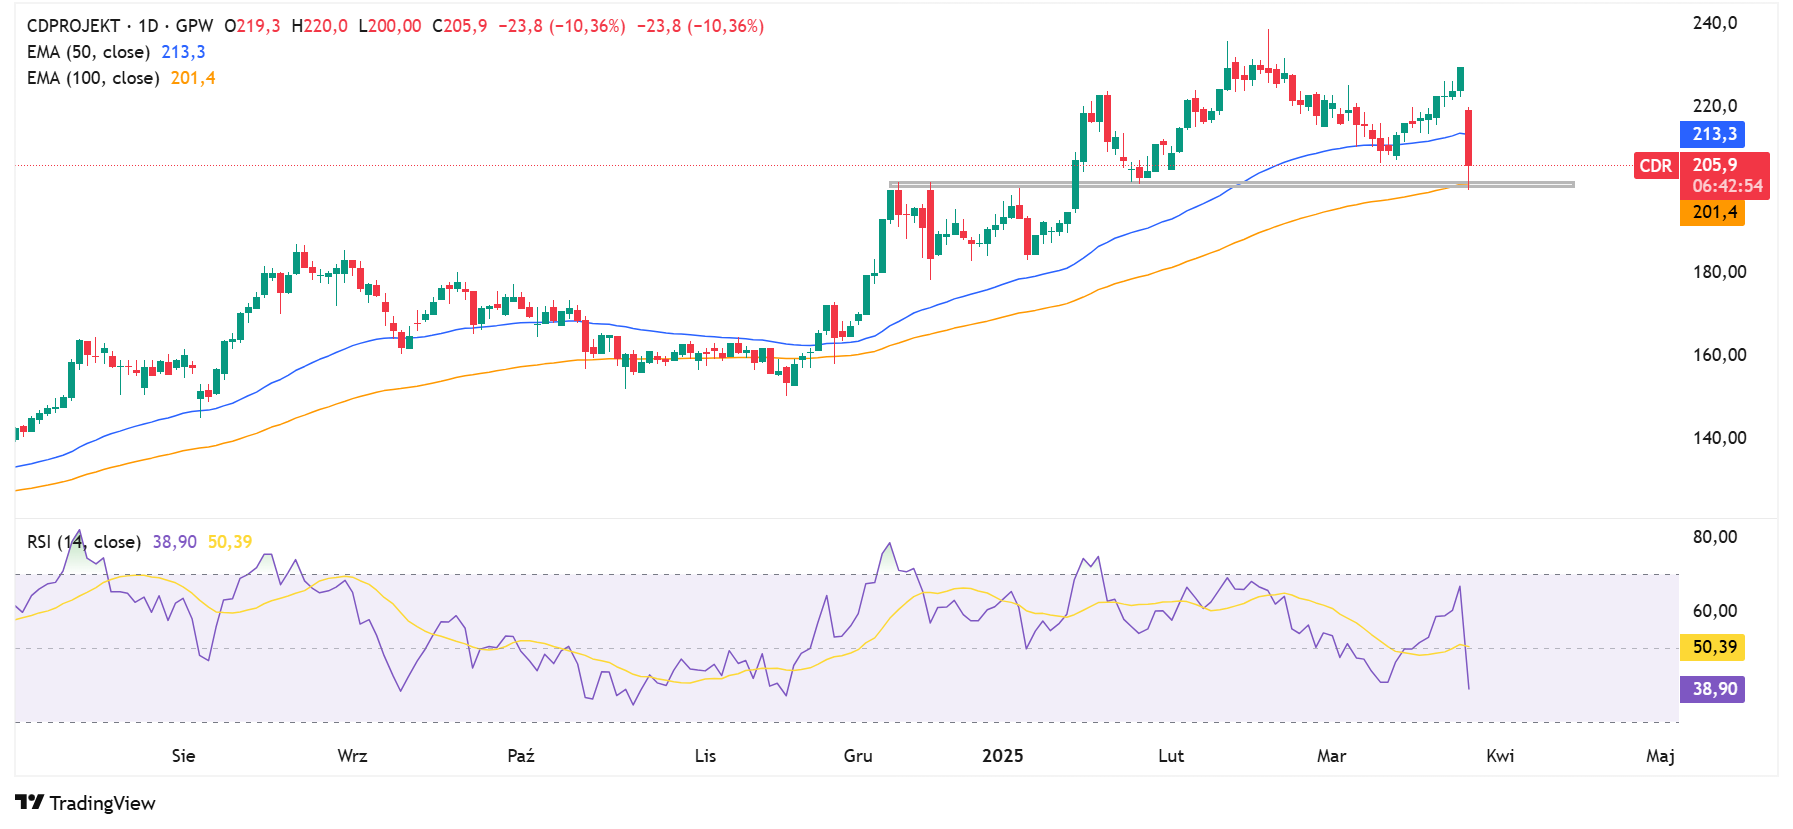
Task: Click the 80,00 RSI axis label
Action: point(1715,537)
